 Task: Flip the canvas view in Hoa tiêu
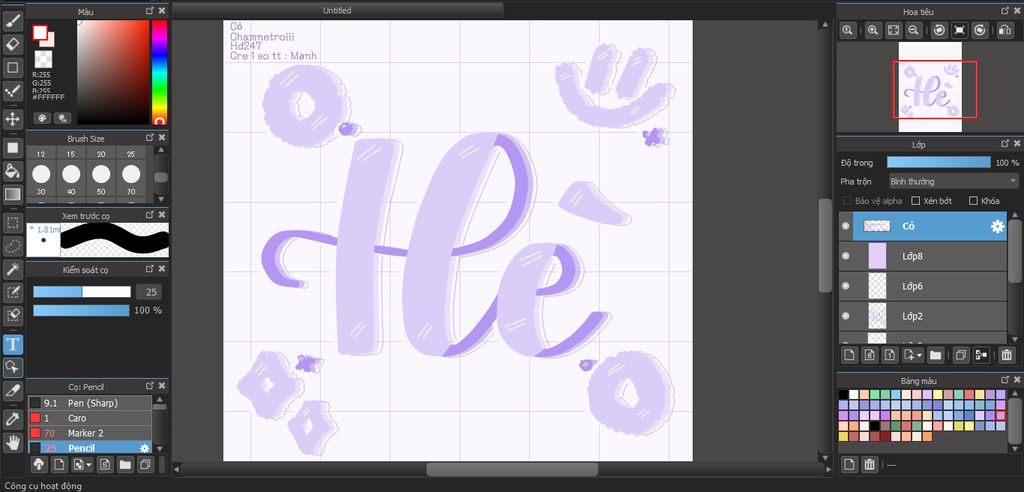tap(1005, 30)
